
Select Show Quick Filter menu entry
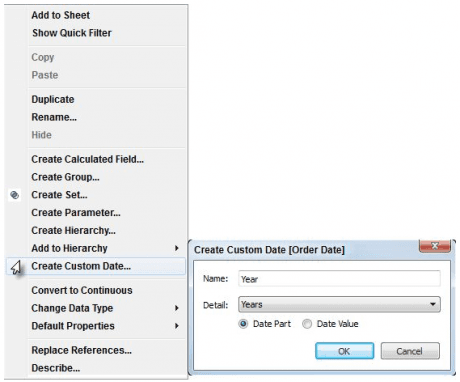[72, 33]
